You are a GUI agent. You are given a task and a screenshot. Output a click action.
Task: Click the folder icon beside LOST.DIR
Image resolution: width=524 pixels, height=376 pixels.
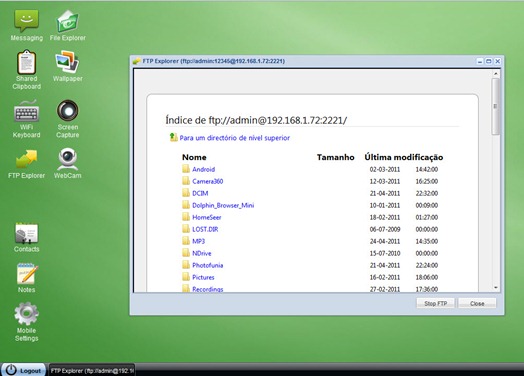pyautogui.click(x=186, y=229)
